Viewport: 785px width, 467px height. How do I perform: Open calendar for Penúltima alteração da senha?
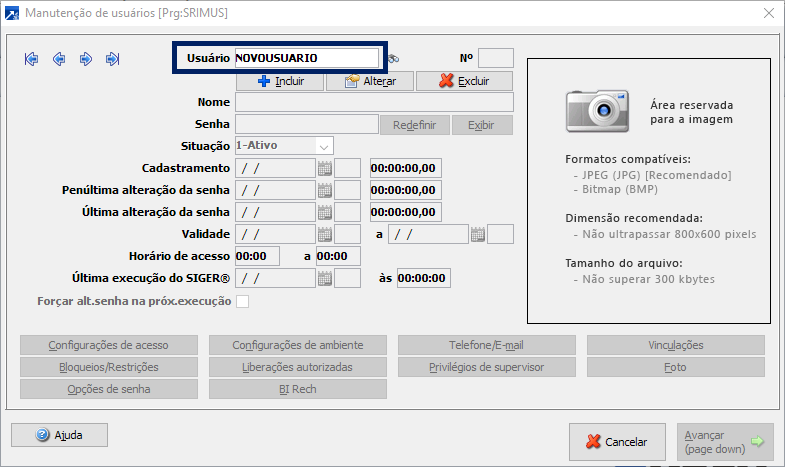325,190
